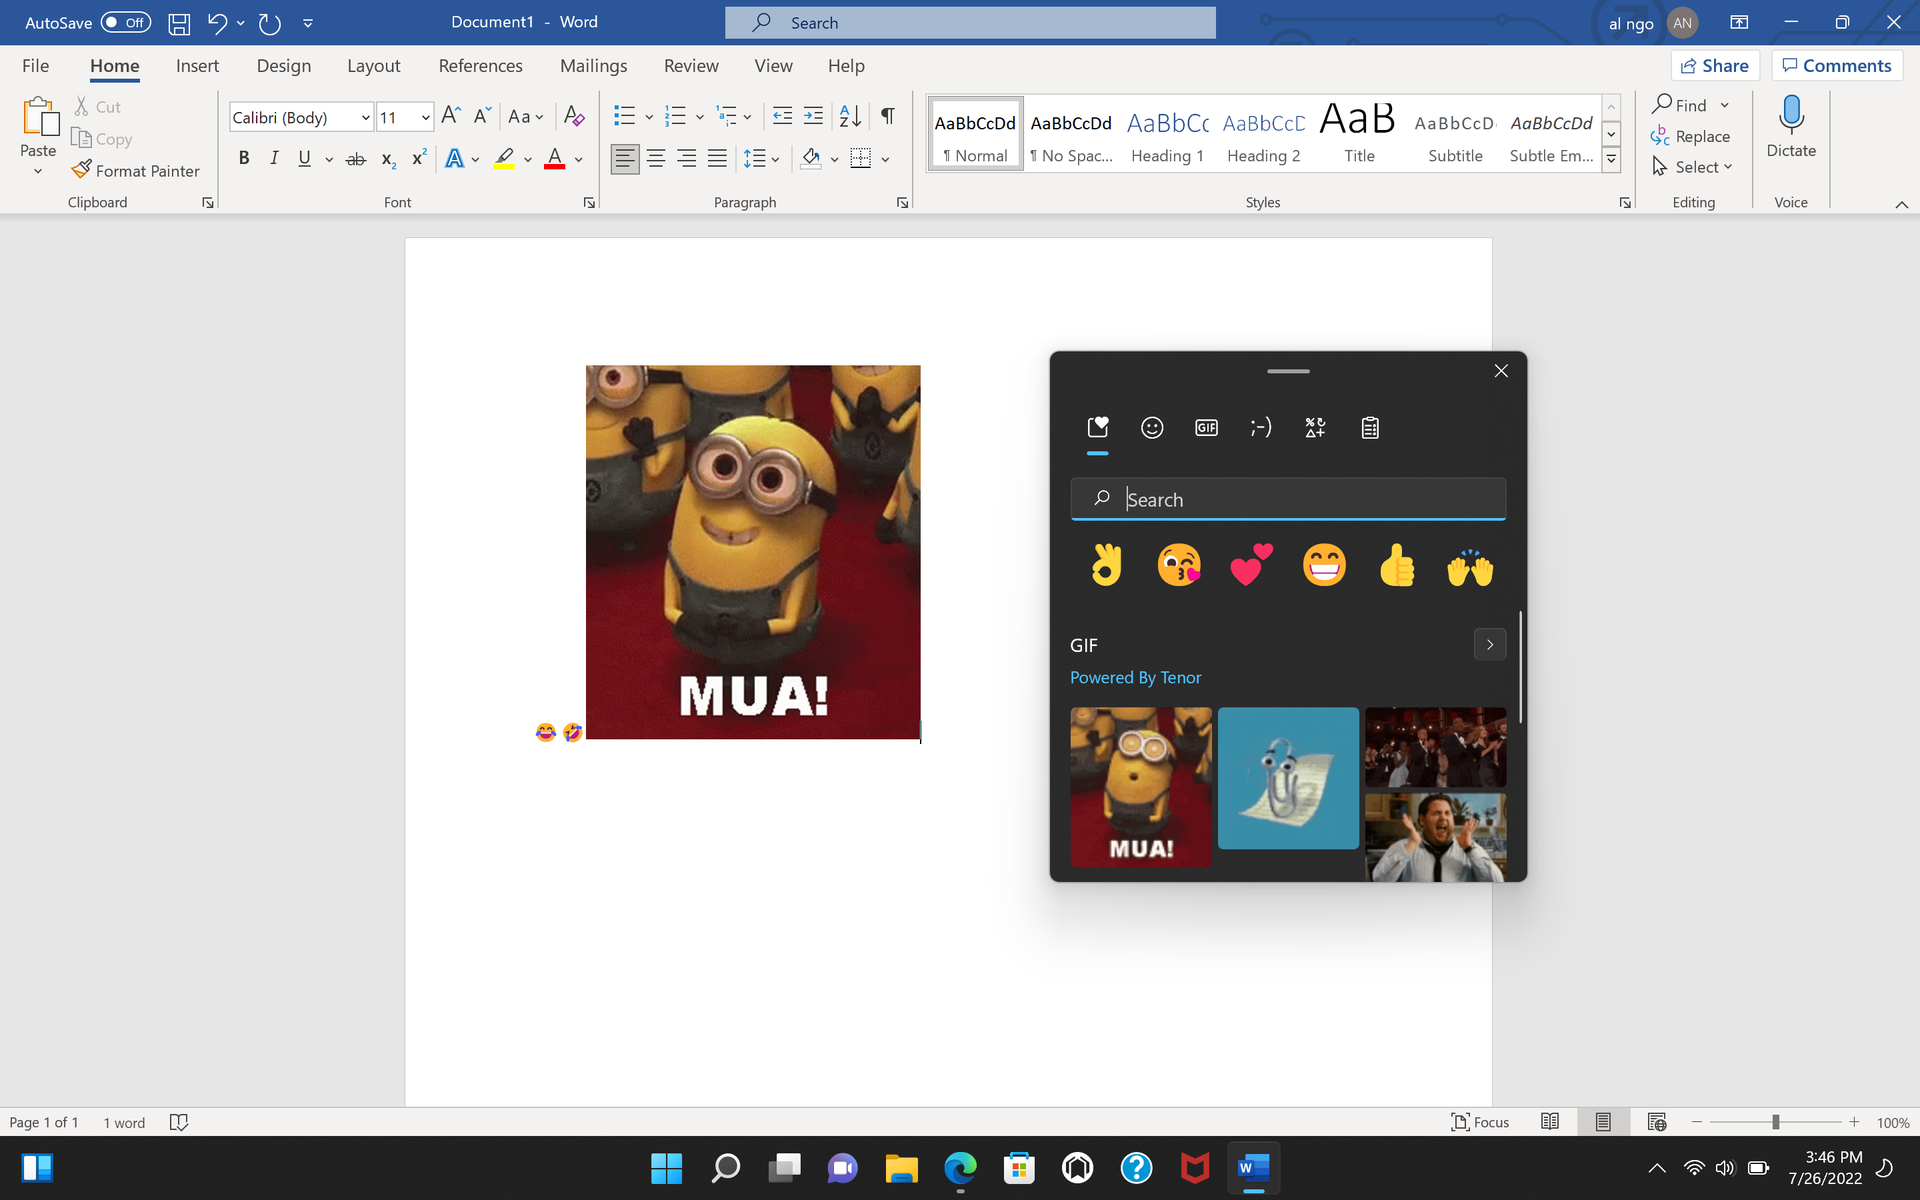Switch to the Design tab
The image size is (1920, 1200).
284,66
